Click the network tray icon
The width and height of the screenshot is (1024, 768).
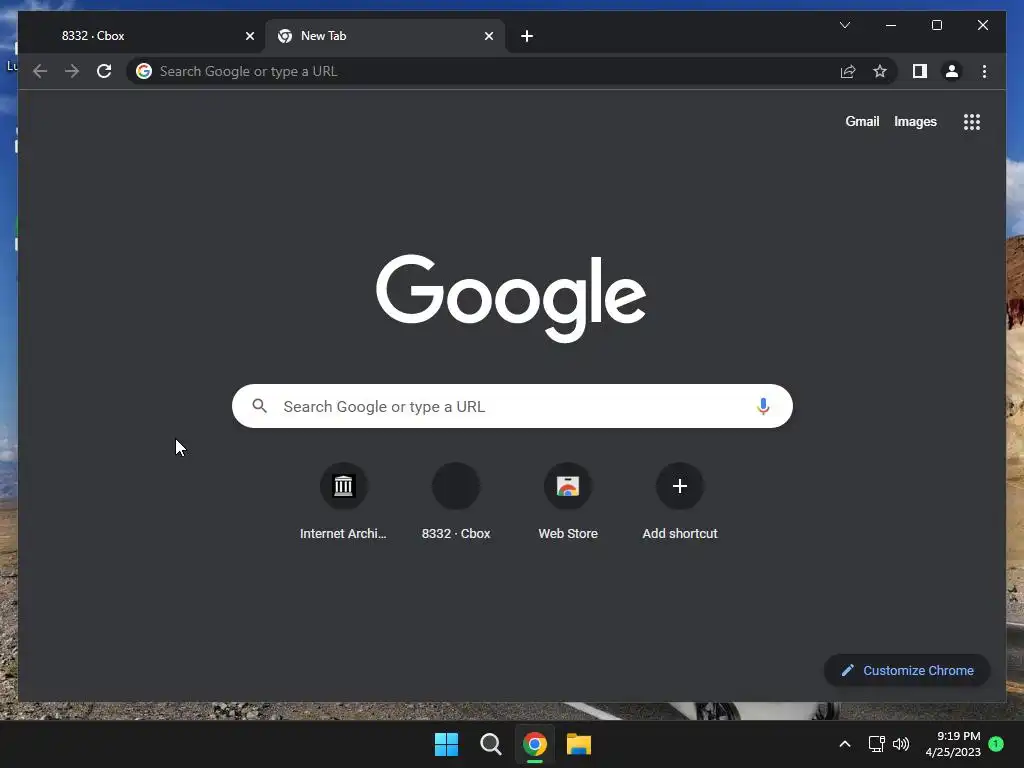(x=876, y=744)
